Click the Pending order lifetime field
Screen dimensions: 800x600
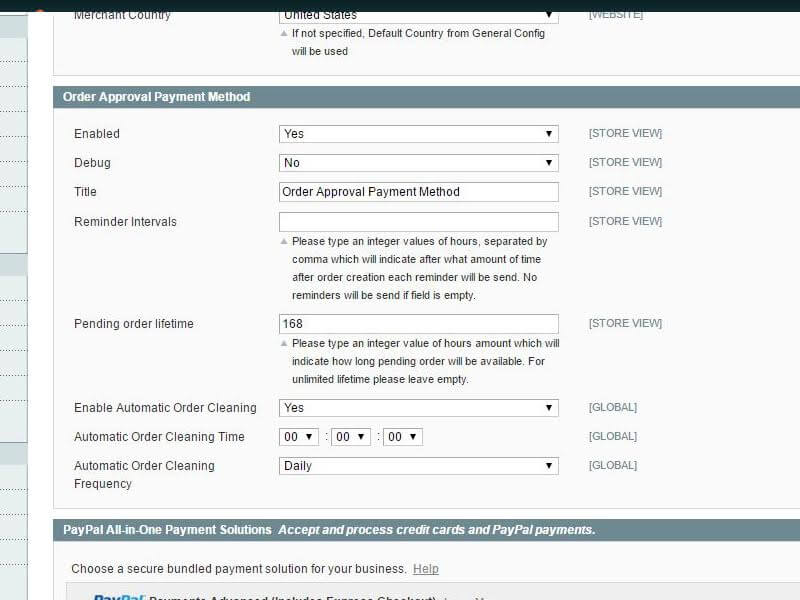click(x=418, y=324)
